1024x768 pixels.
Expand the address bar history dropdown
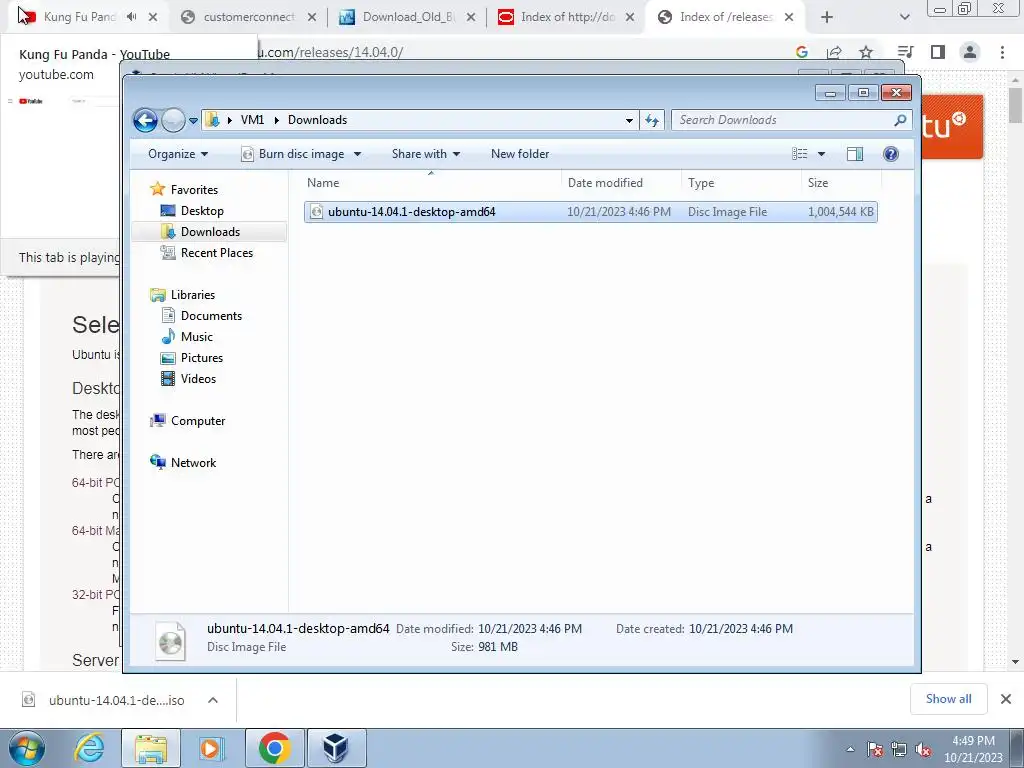coord(629,120)
